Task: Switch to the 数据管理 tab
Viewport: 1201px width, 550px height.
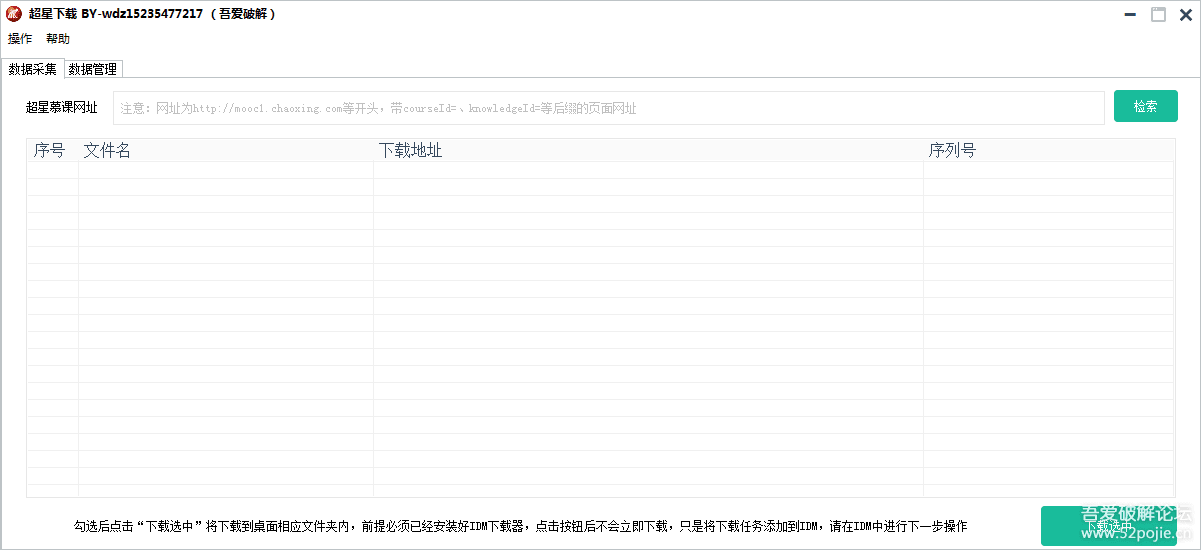Action: tap(93, 69)
